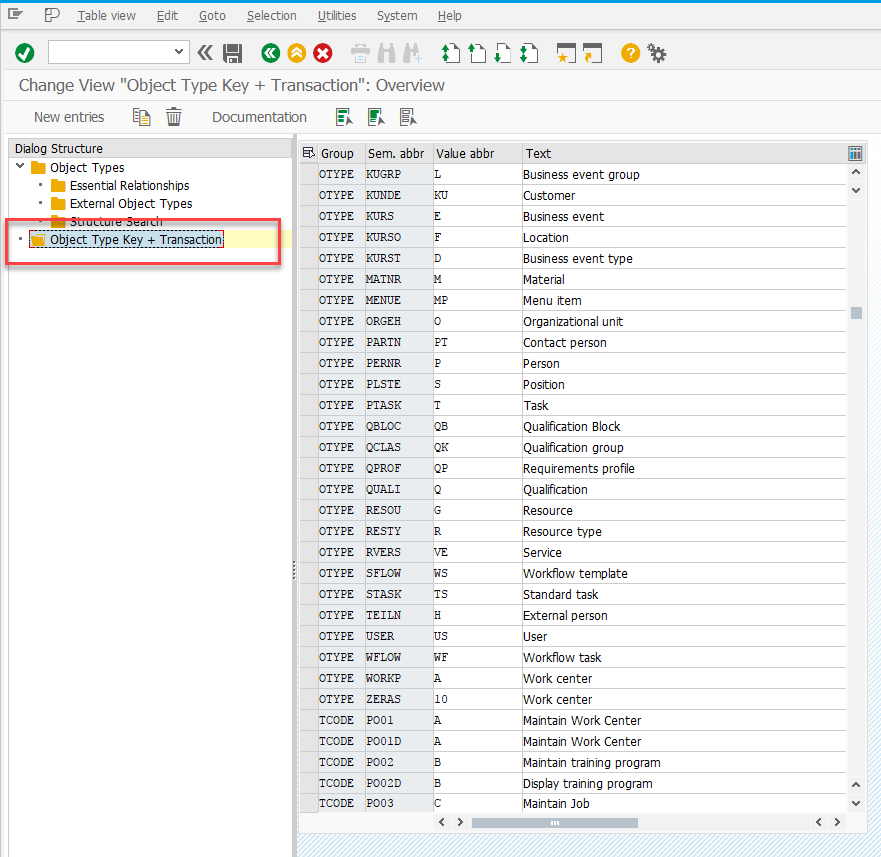Click the Select All icon

344,117
